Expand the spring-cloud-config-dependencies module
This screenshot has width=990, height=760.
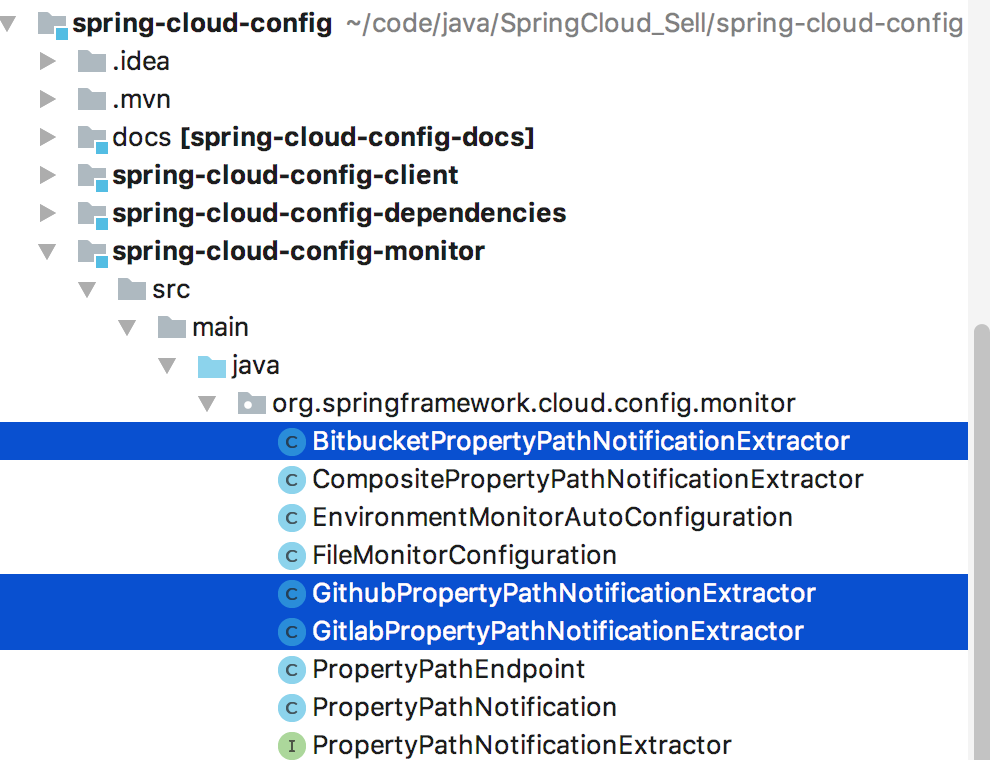pyautogui.click(x=47, y=214)
